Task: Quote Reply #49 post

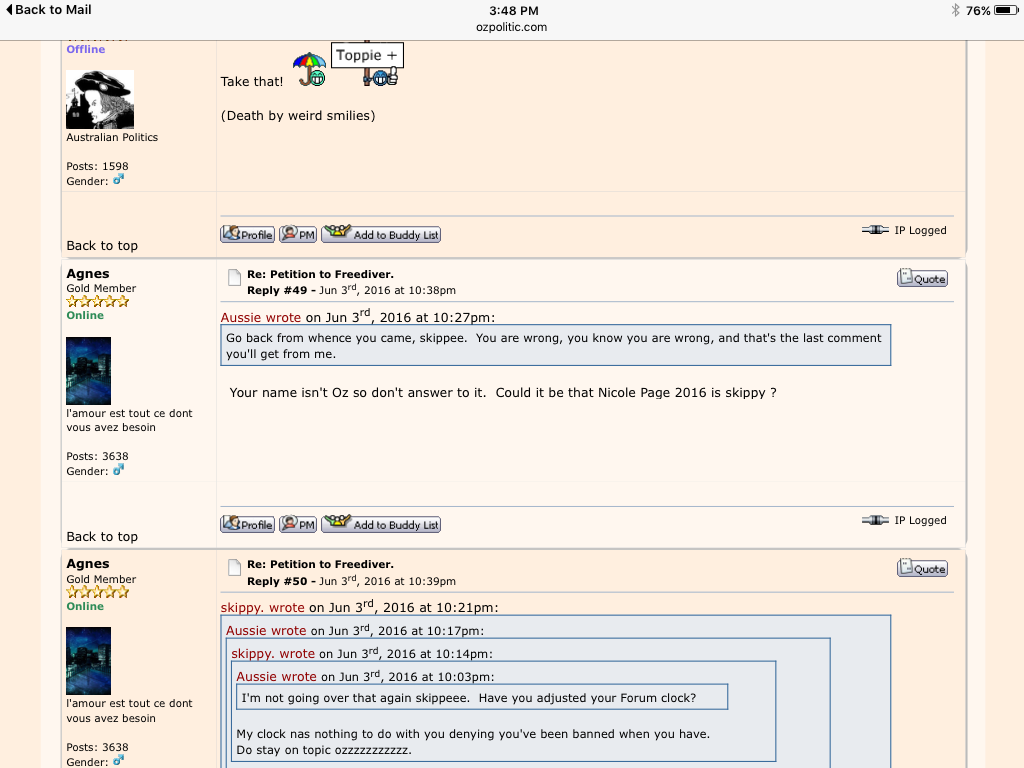Action: tap(922, 279)
